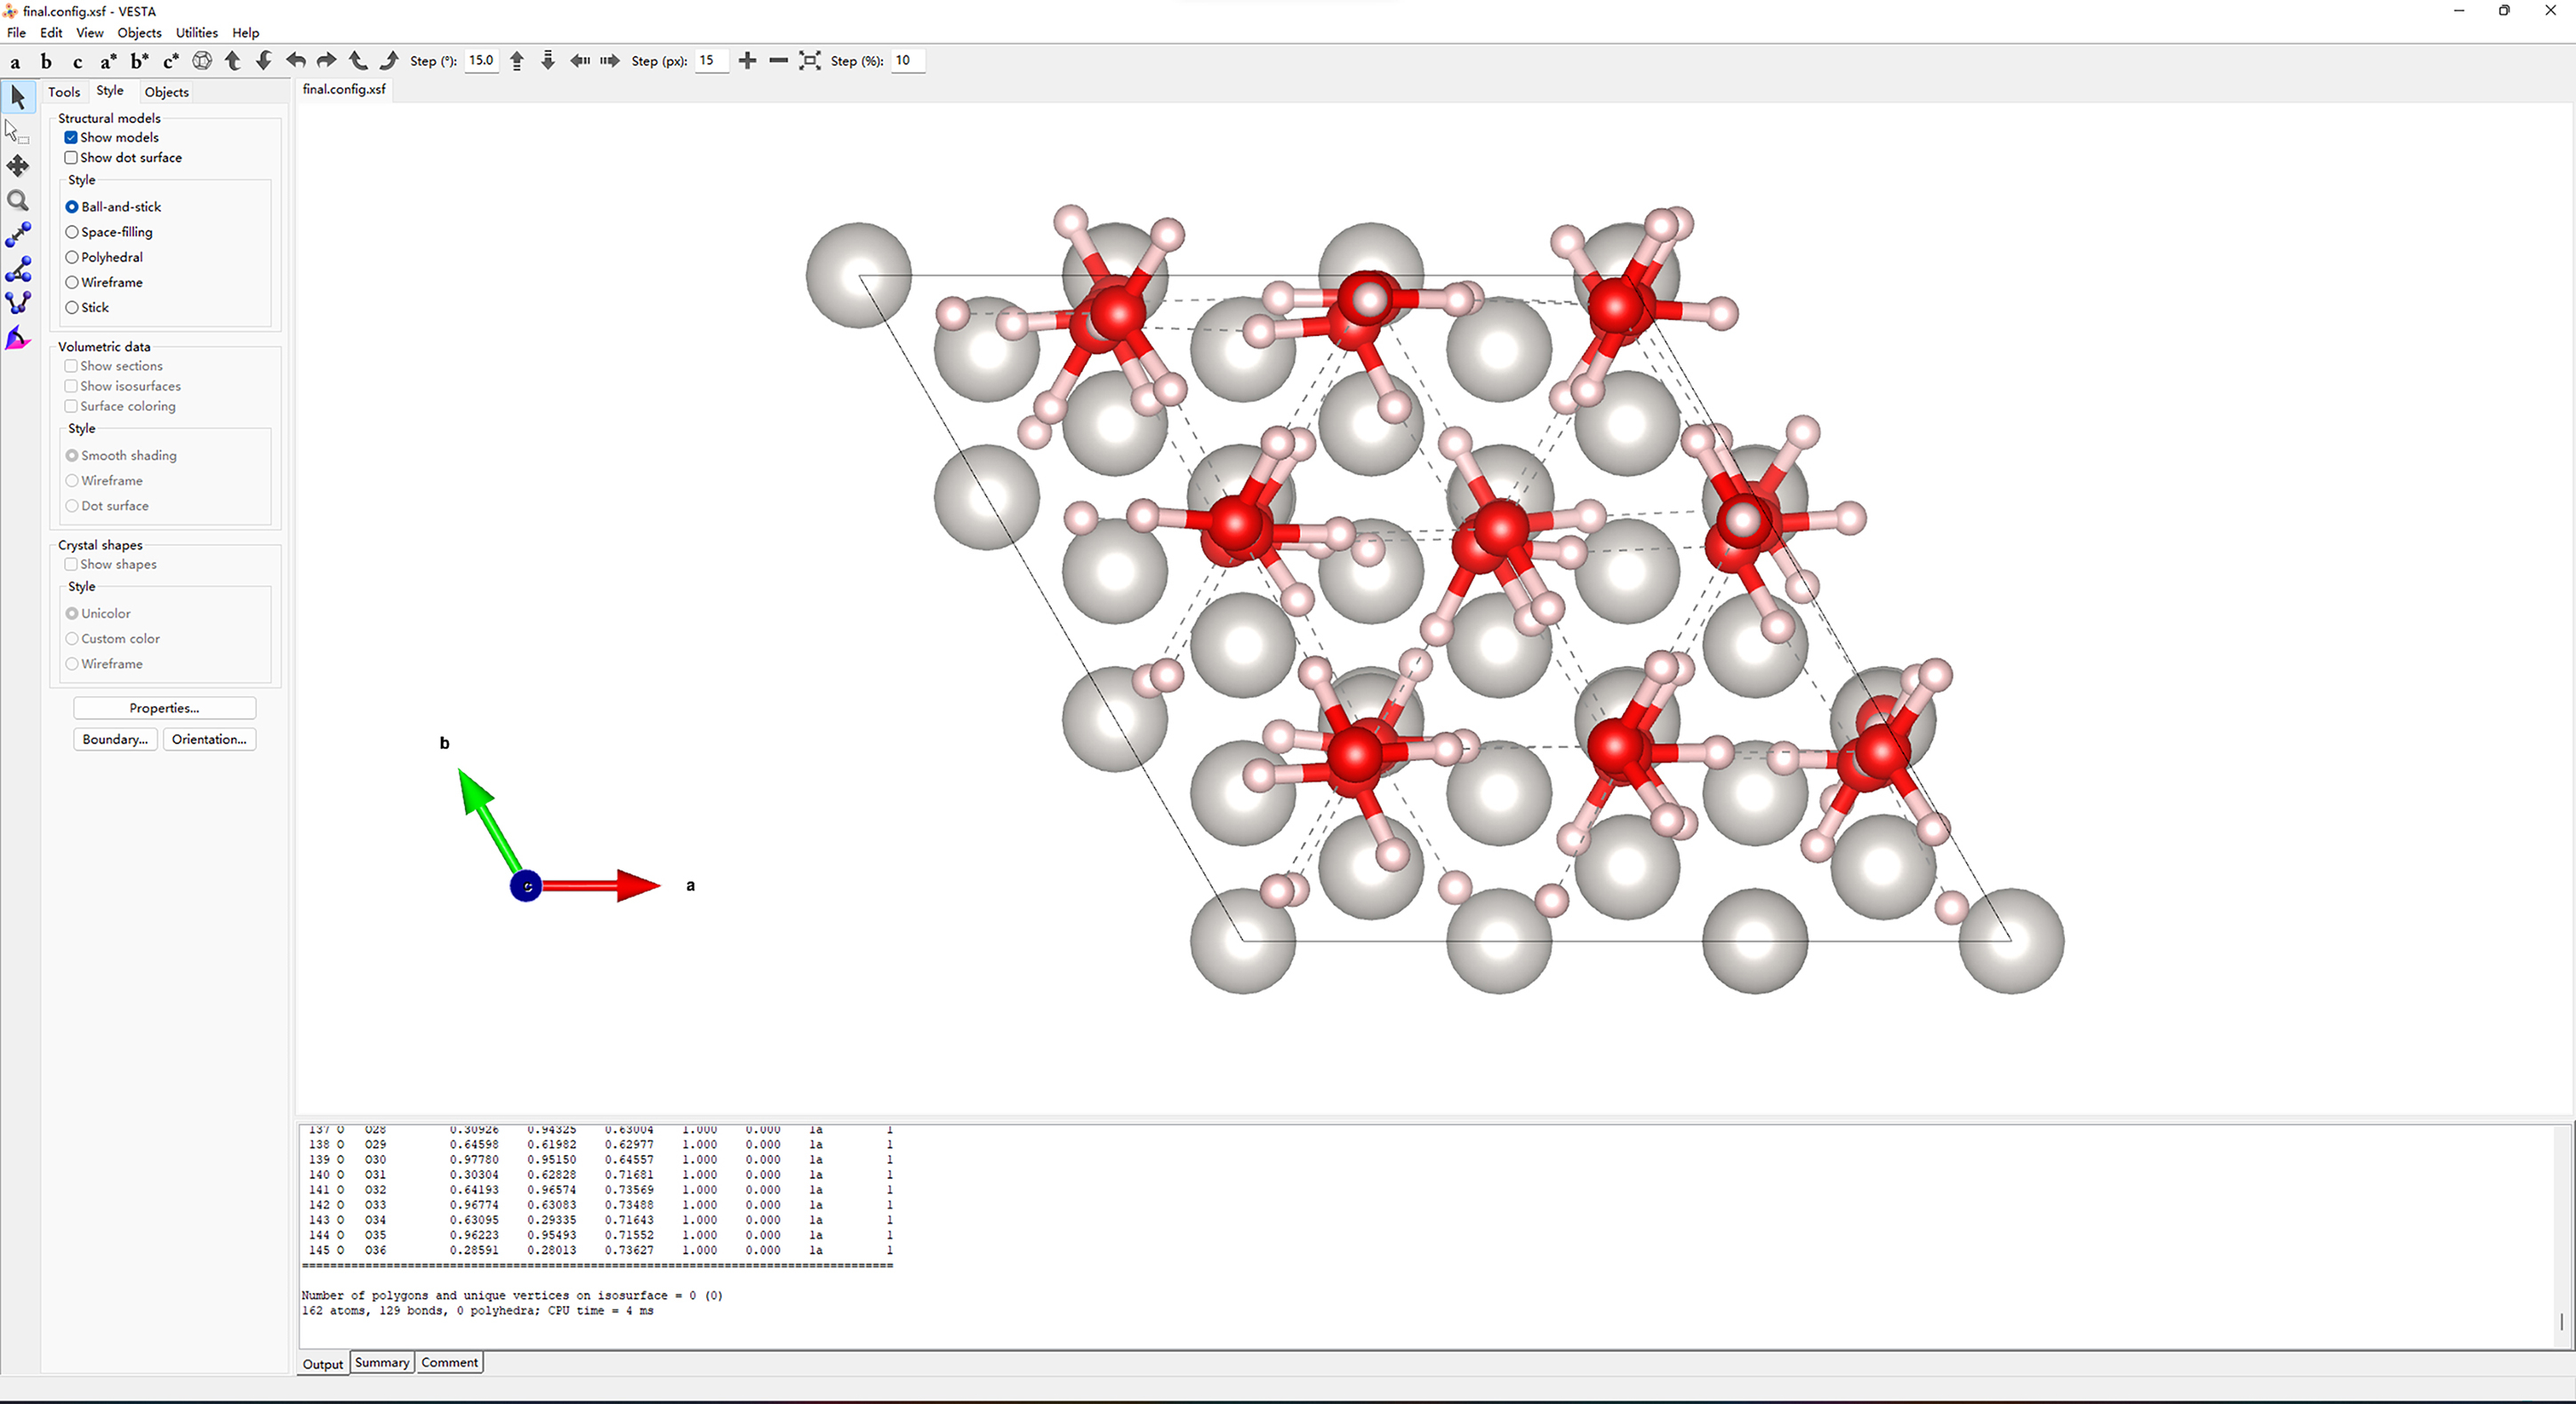Click the zoom in plus icon
This screenshot has width=2576, height=1404.
click(x=747, y=61)
